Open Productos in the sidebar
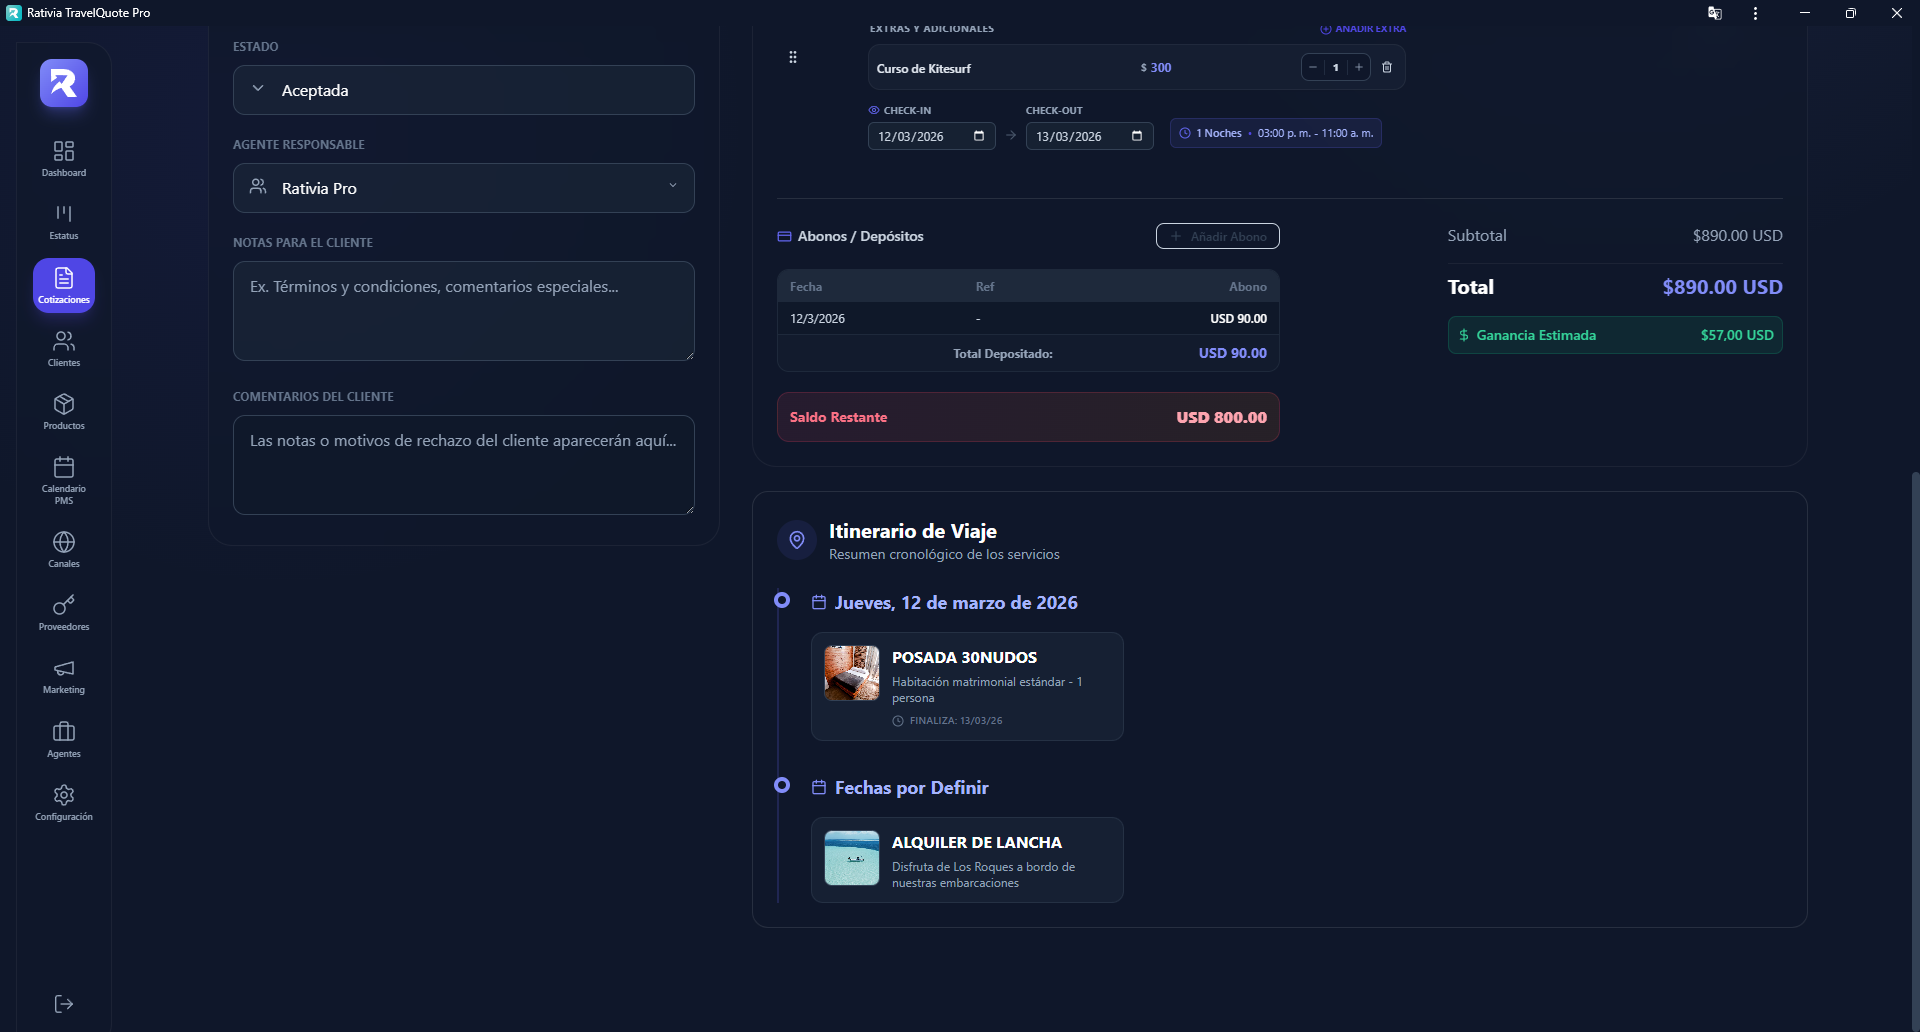Screen dimensions: 1920x1032 (x=64, y=411)
